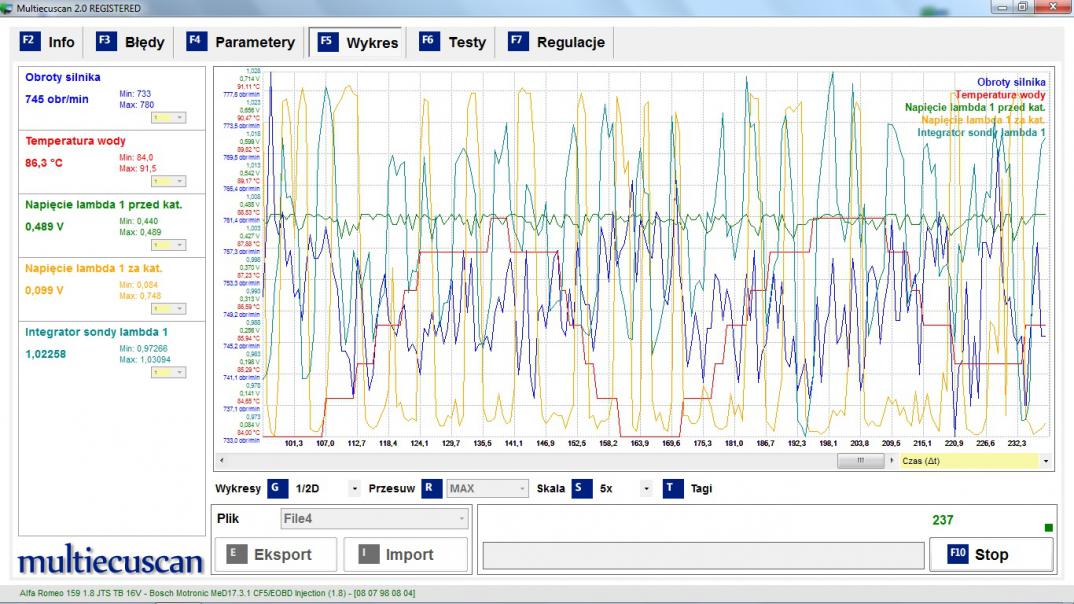Click the green recording indicator square
The height and width of the screenshot is (604, 1074).
click(x=1048, y=527)
